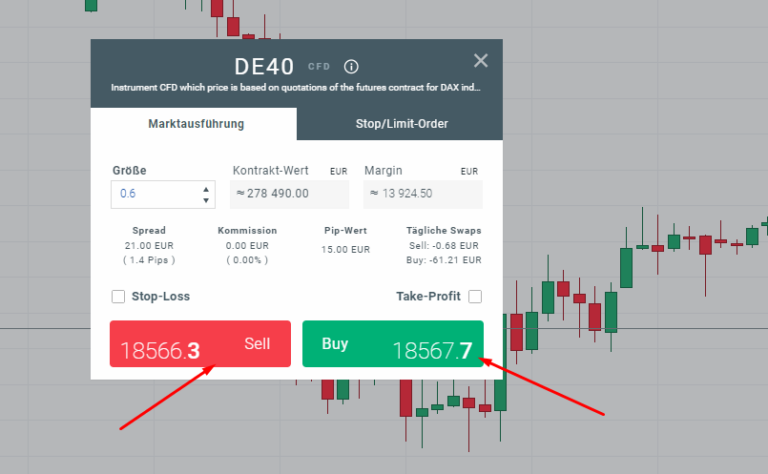Open the Stop/Limit-Order tab
768x474 pixels.
click(x=401, y=124)
